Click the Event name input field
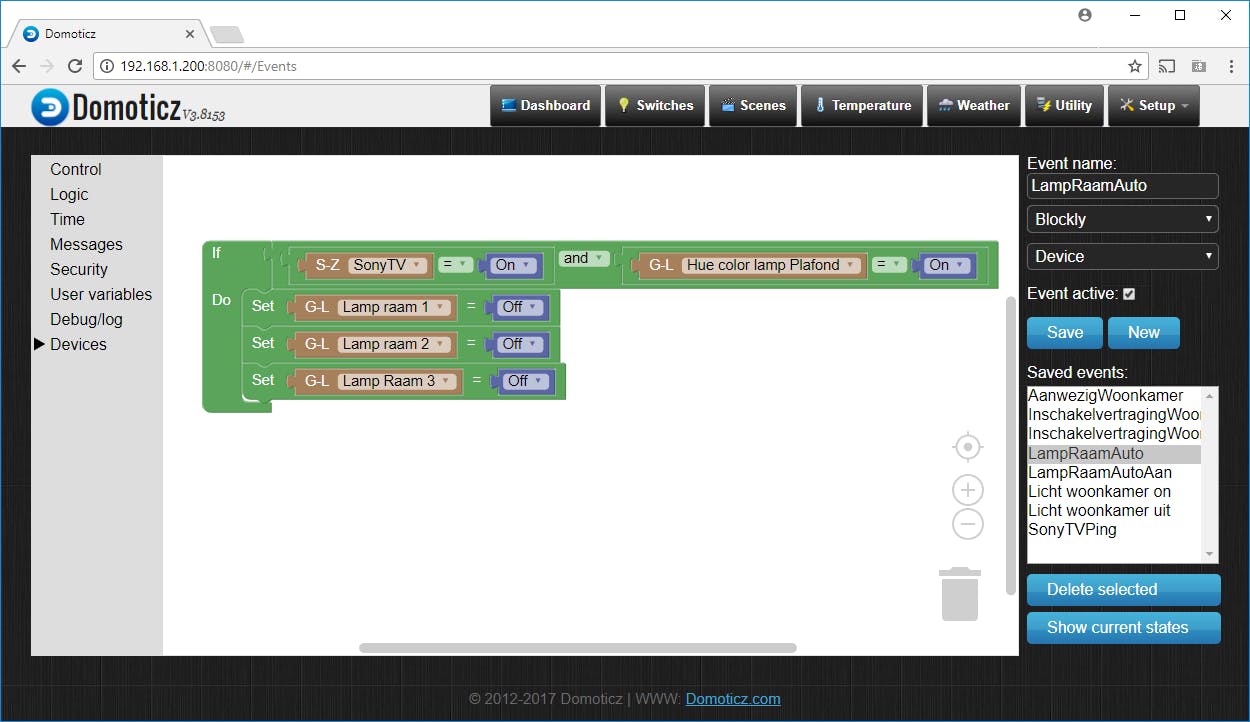 1123,185
